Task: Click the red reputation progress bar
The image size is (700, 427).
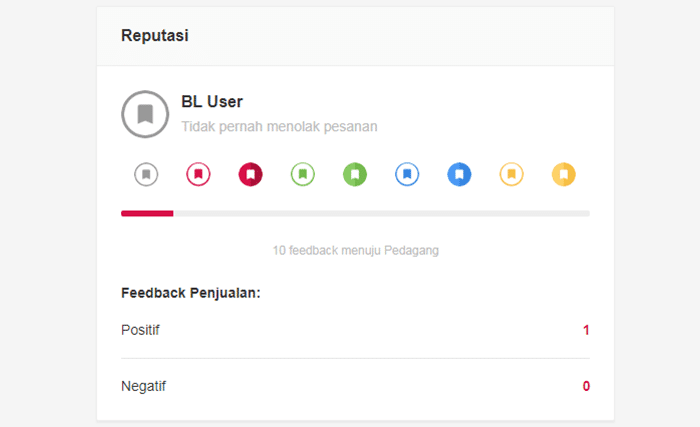Action: [147, 213]
